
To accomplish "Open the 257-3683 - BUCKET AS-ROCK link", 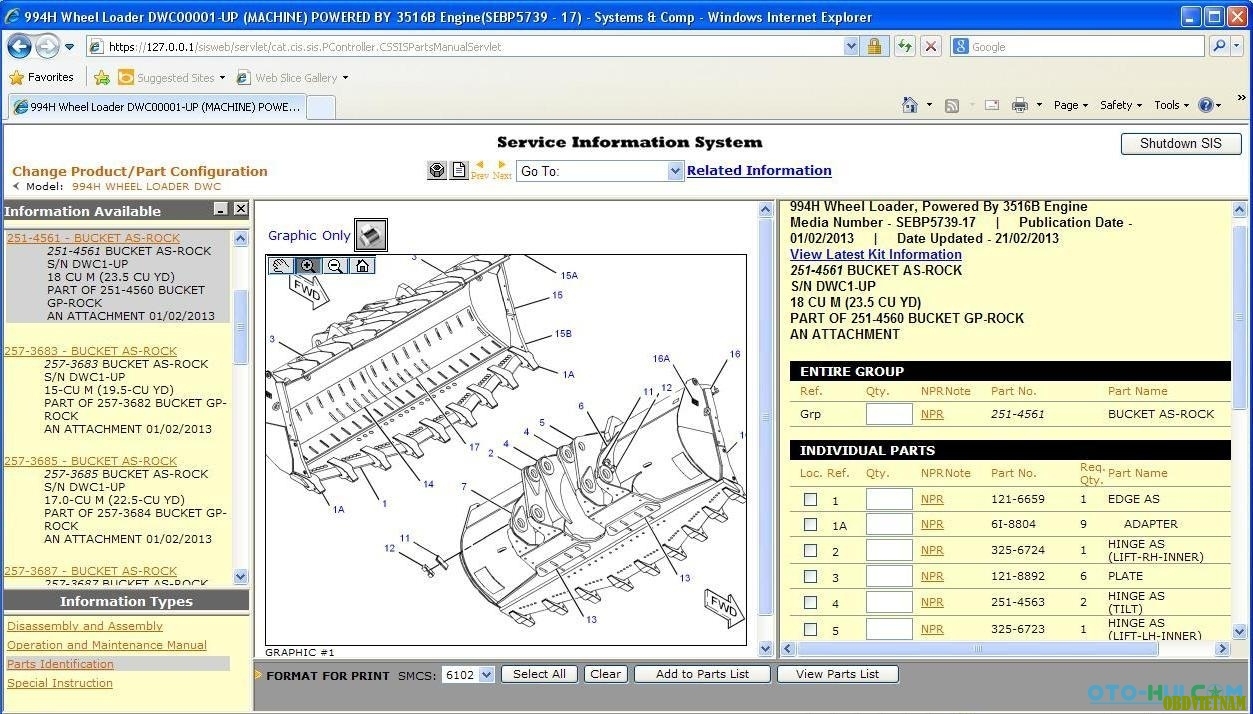I will point(91,351).
